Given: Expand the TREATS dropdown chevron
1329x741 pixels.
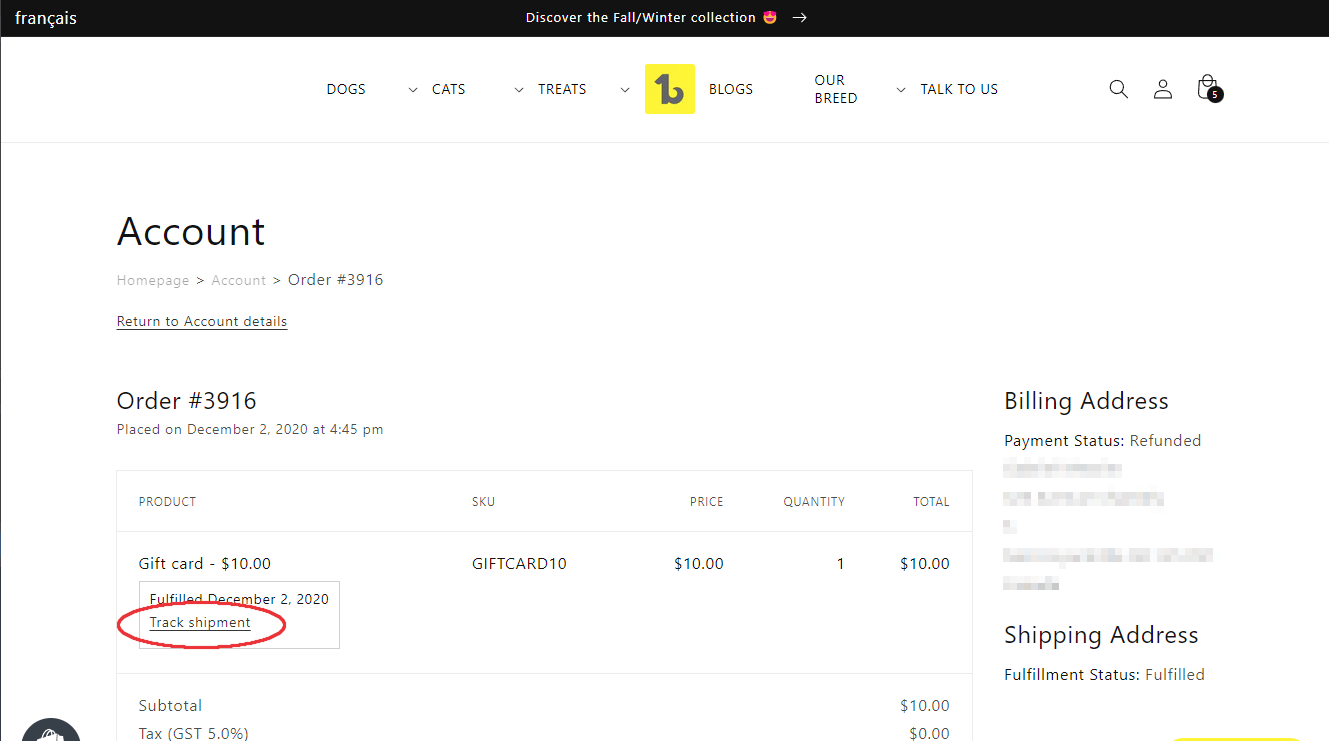Looking at the screenshot, I should pos(625,90).
